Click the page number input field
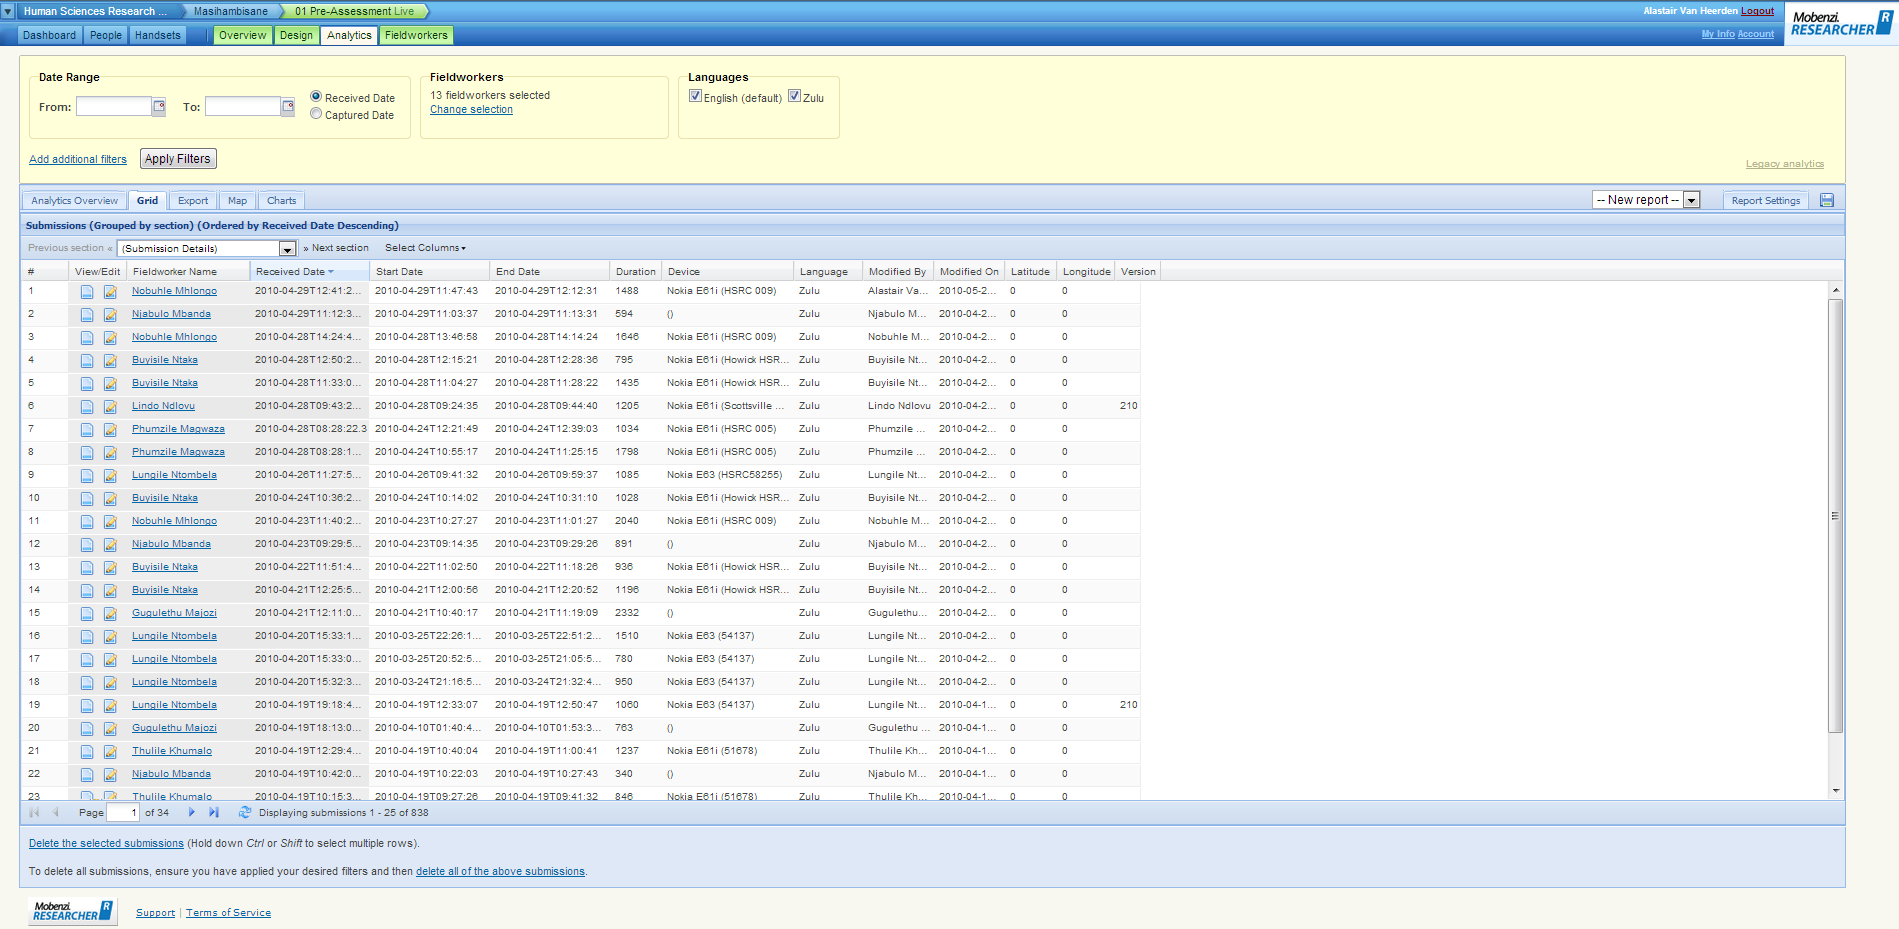The height and width of the screenshot is (929, 1899). click(122, 813)
